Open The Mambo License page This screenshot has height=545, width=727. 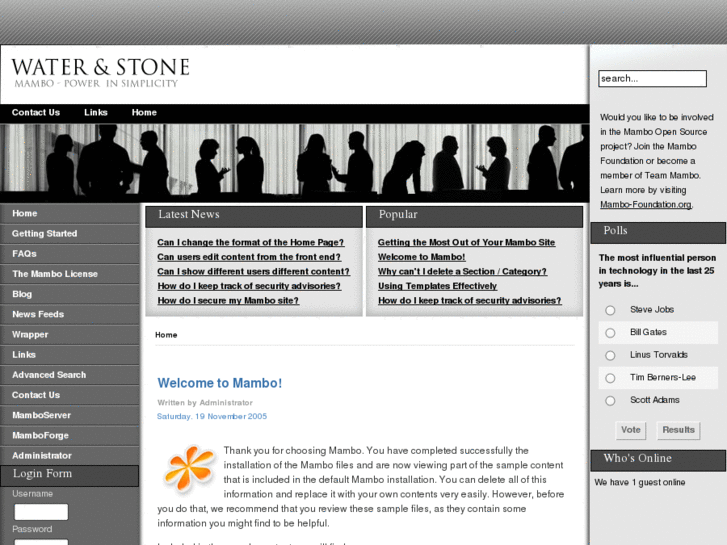click(x=70, y=274)
